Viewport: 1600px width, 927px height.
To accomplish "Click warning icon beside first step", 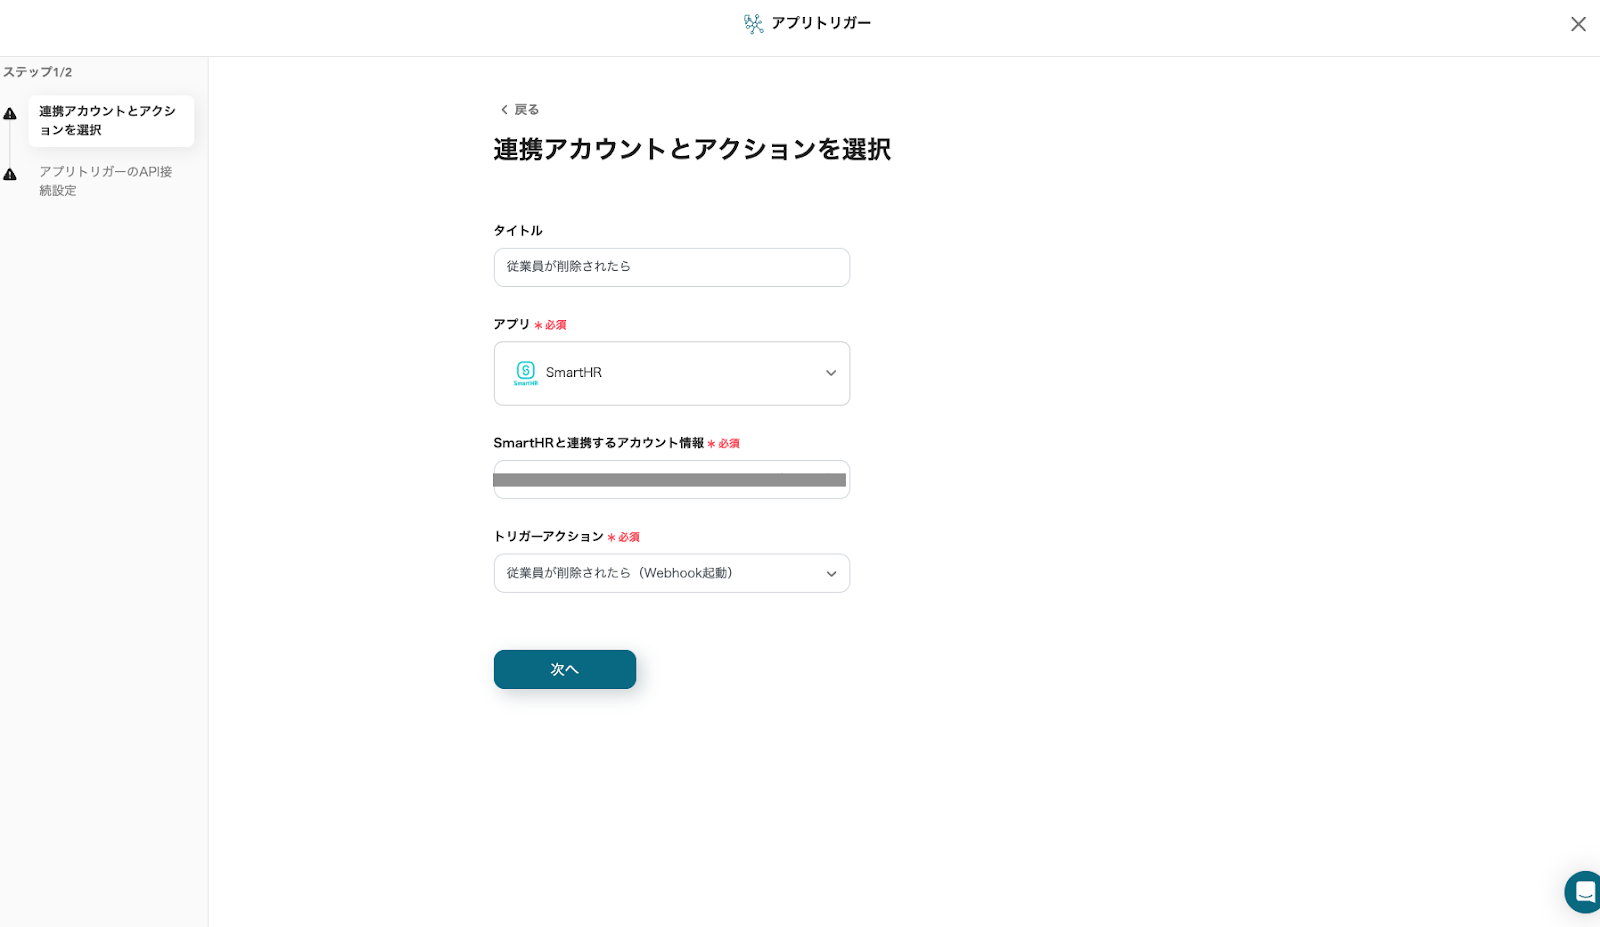I will (x=10, y=114).
